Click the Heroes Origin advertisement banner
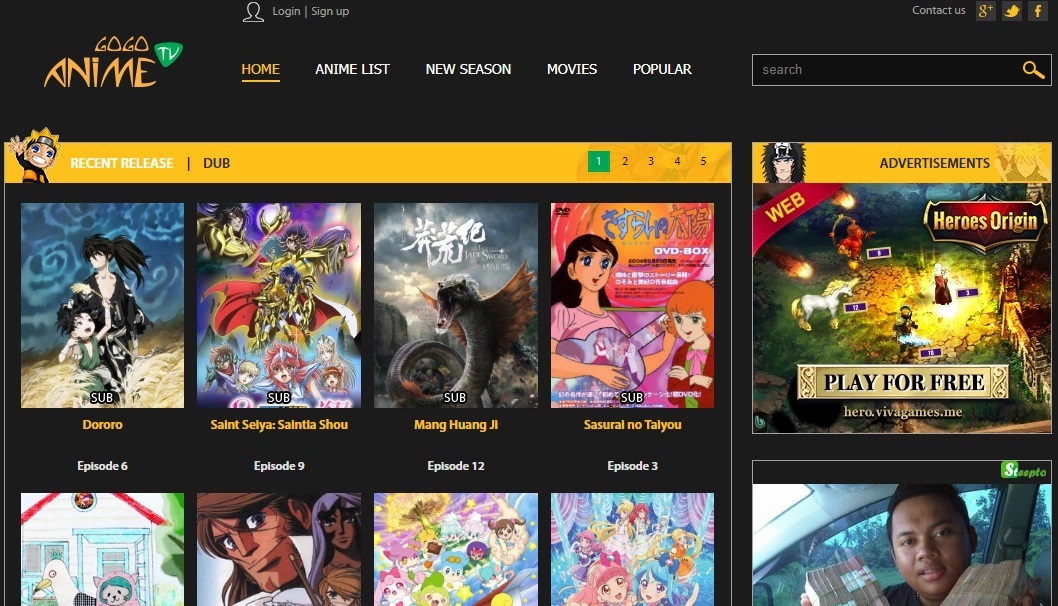This screenshot has height=606, width=1058. (901, 308)
